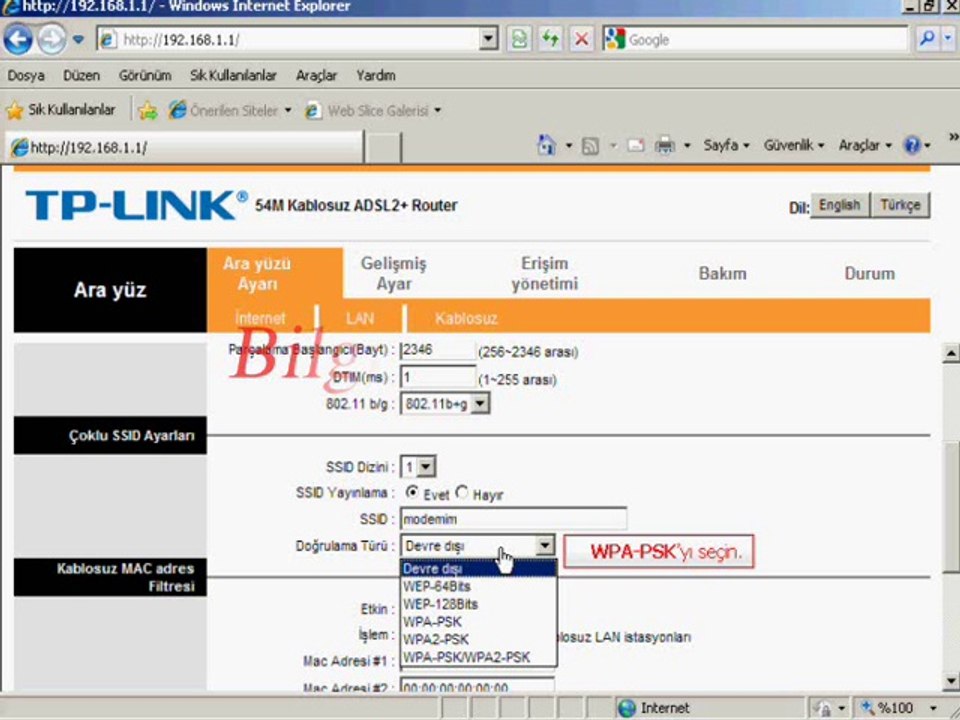This screenshot has height=720, width=960.
Task: Select Evet for SSID Yayınlama
Action: 412,492
